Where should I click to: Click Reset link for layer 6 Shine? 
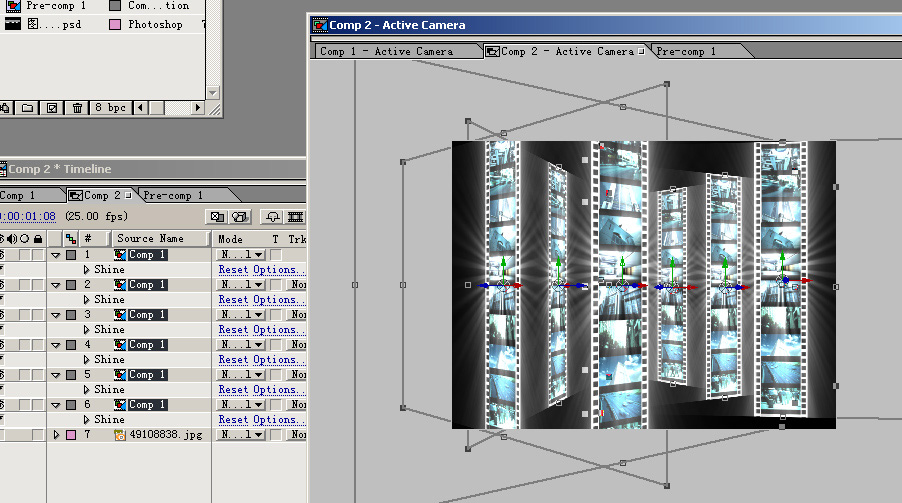(234, 420)
